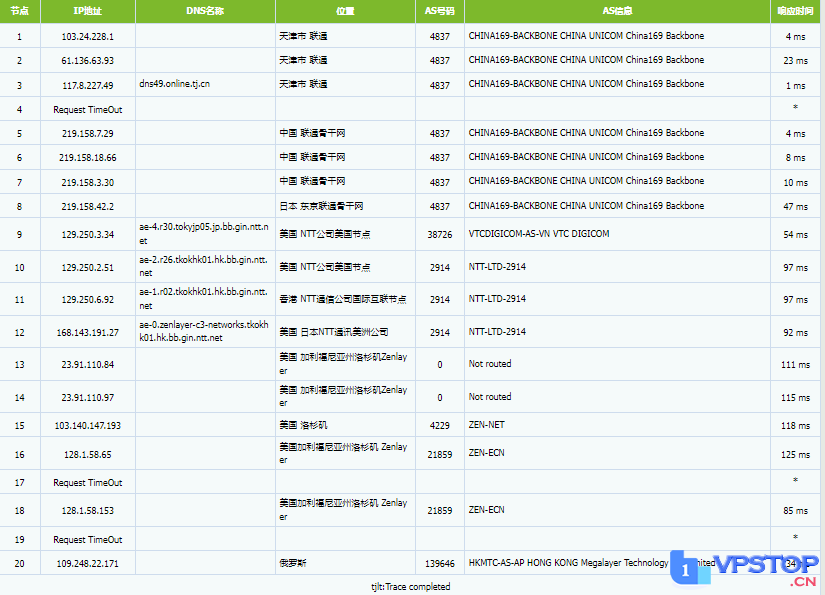
Task: Click response time 125 ms
Action: [x=795, y=455]
